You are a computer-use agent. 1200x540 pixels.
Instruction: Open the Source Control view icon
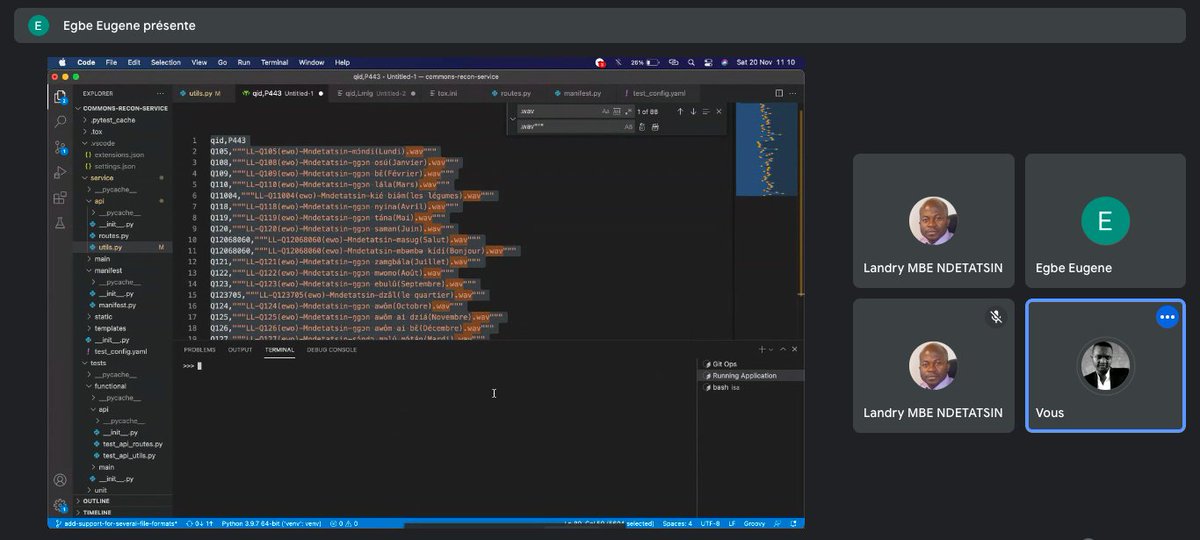tap(60, 147)
